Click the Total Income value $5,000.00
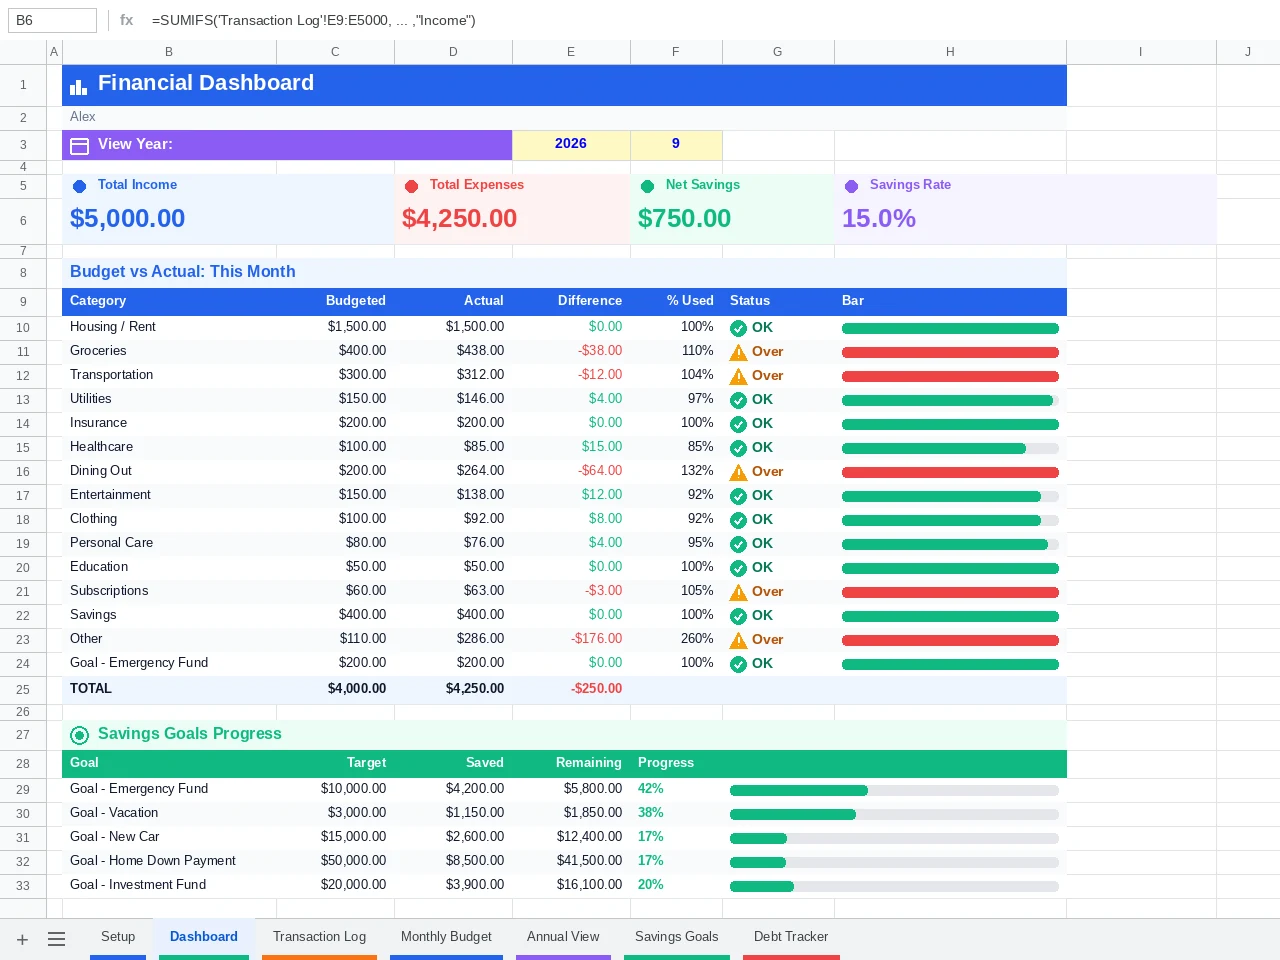 tap(128, 219)
